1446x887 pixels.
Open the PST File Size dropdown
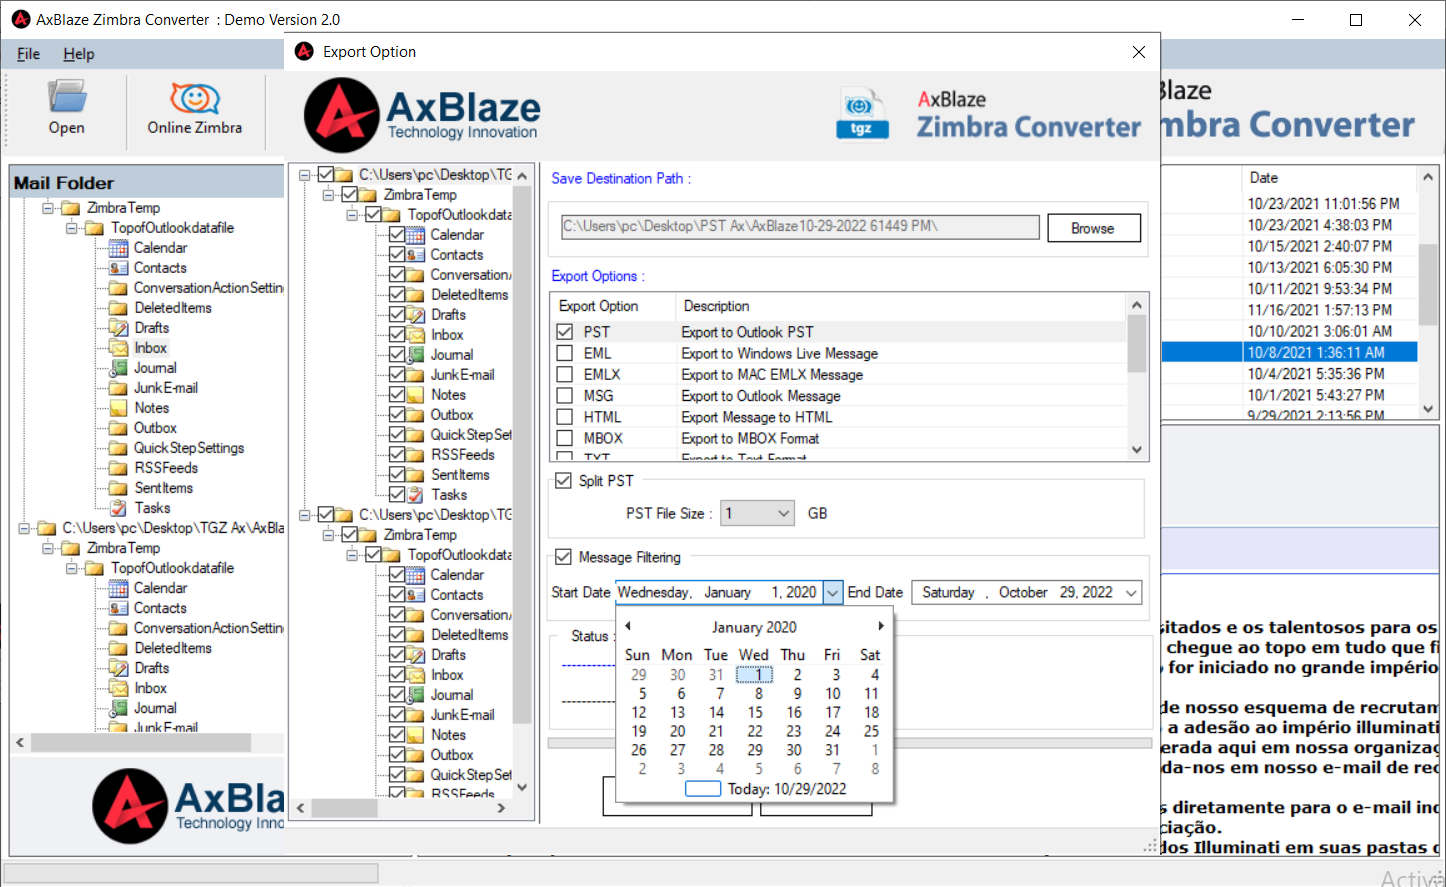coord(784,513)
